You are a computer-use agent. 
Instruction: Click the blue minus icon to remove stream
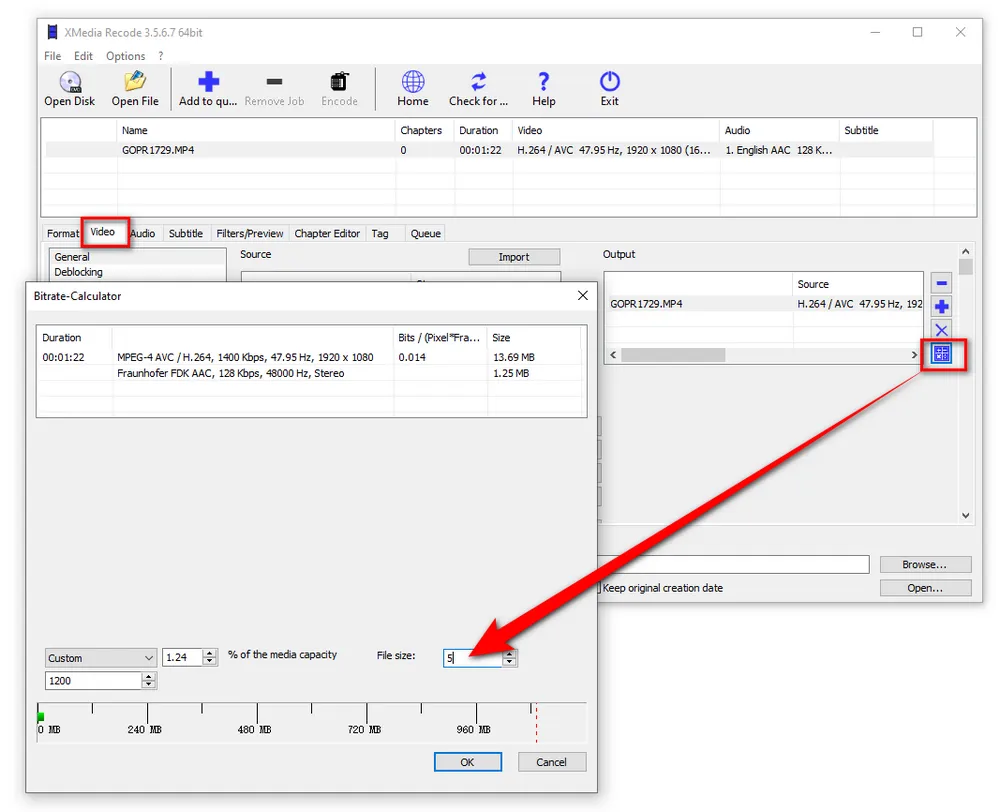tap(941, 282)
